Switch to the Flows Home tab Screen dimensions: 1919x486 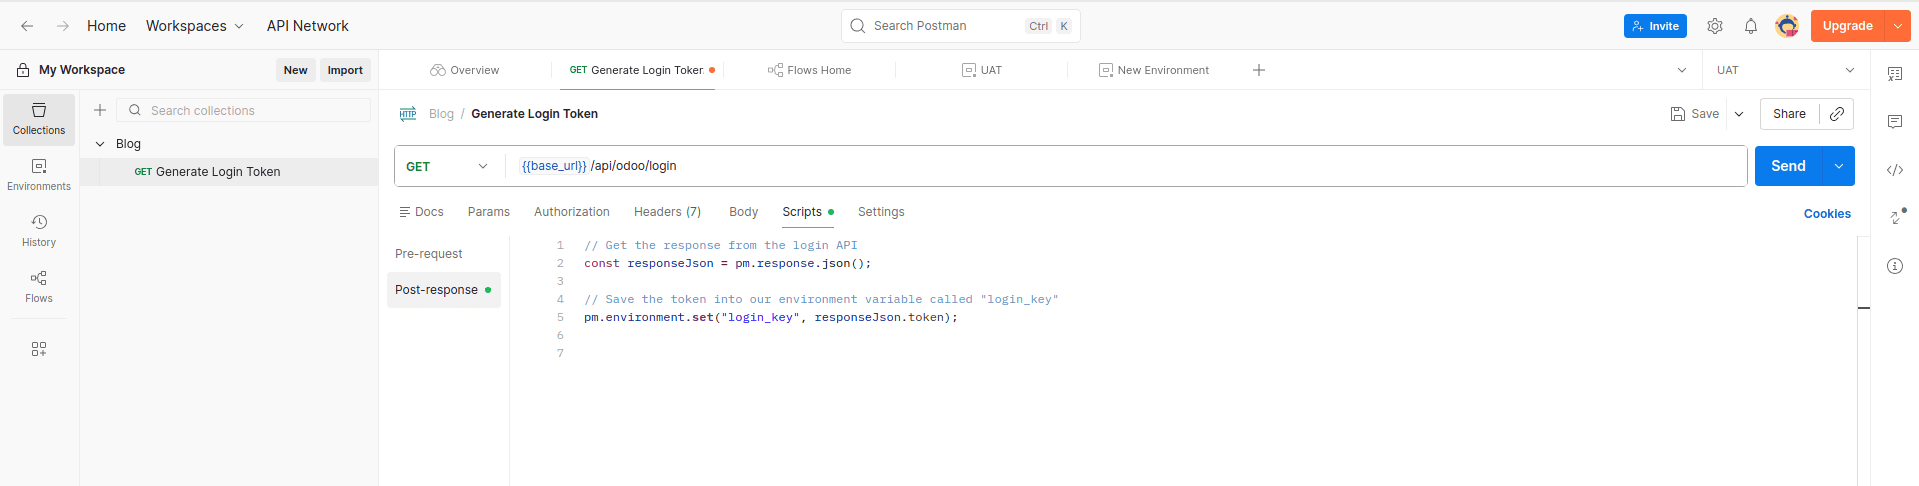pos(810,70)
